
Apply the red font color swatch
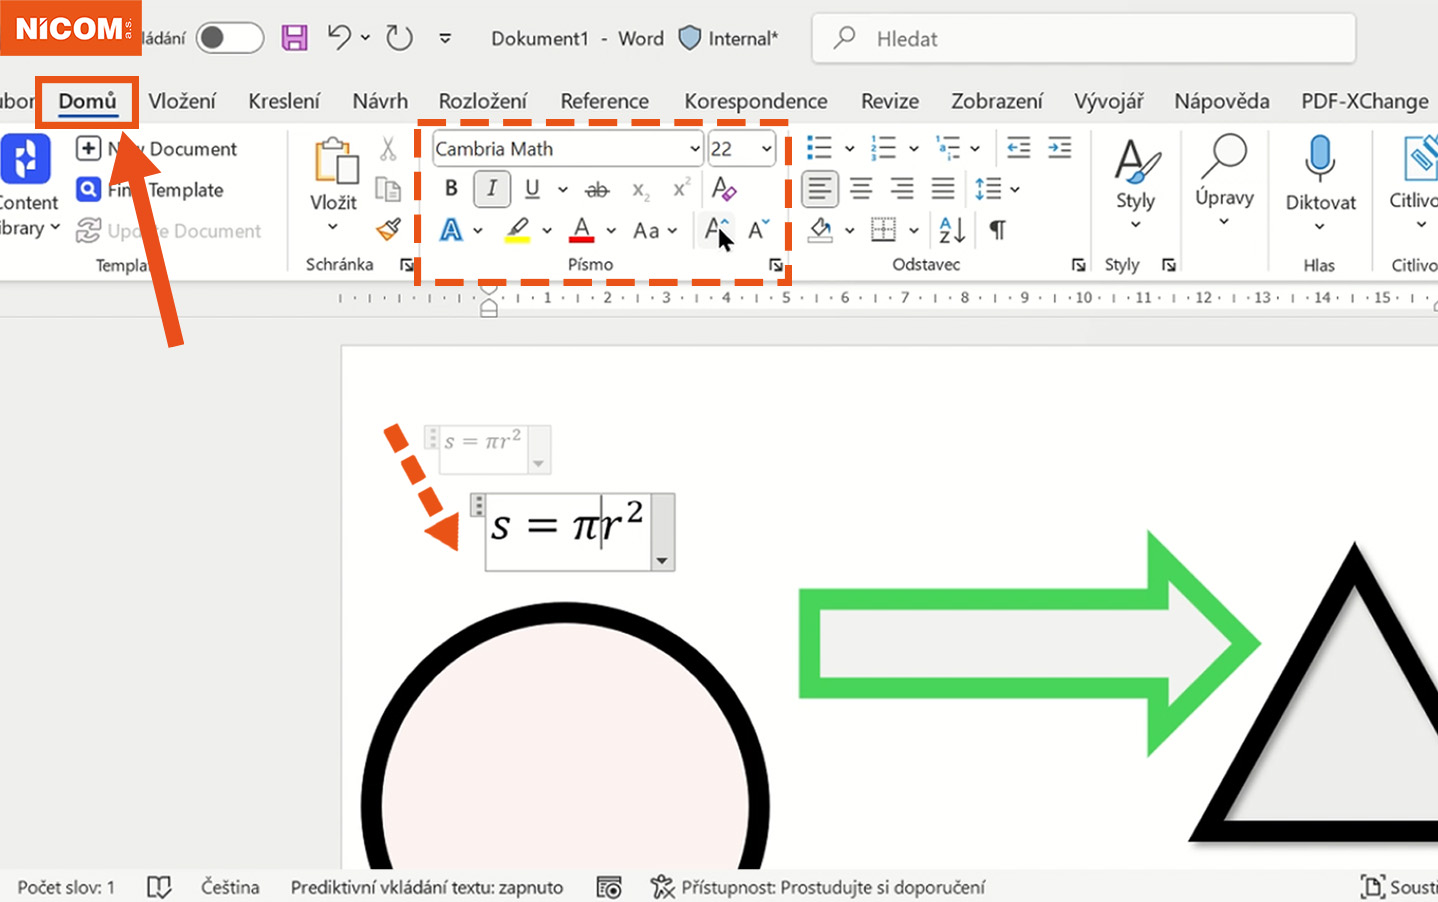pos(581,231)
